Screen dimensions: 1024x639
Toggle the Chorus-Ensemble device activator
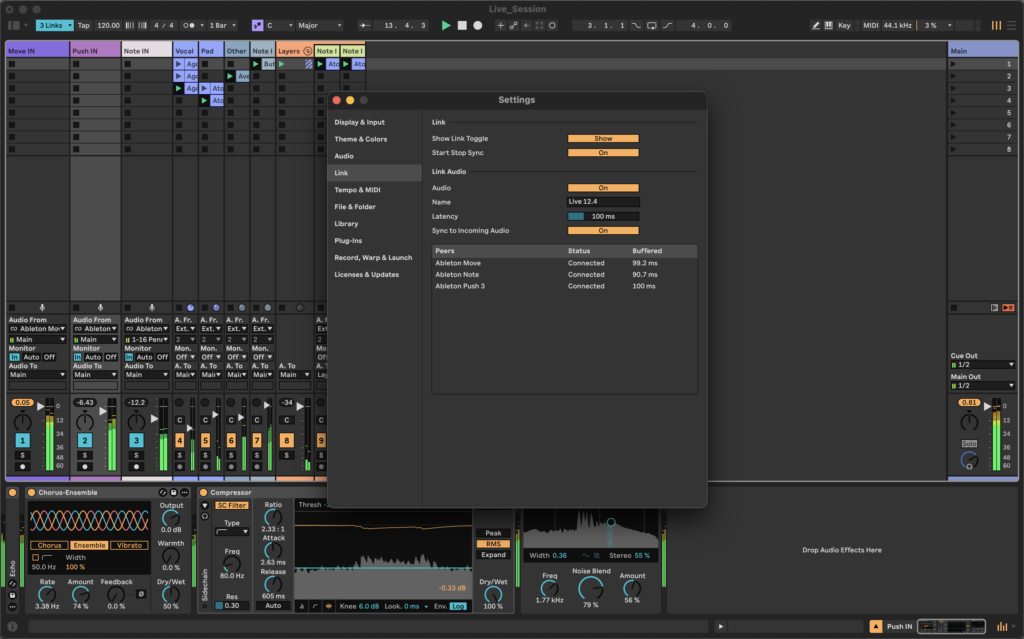coord(31,492)
